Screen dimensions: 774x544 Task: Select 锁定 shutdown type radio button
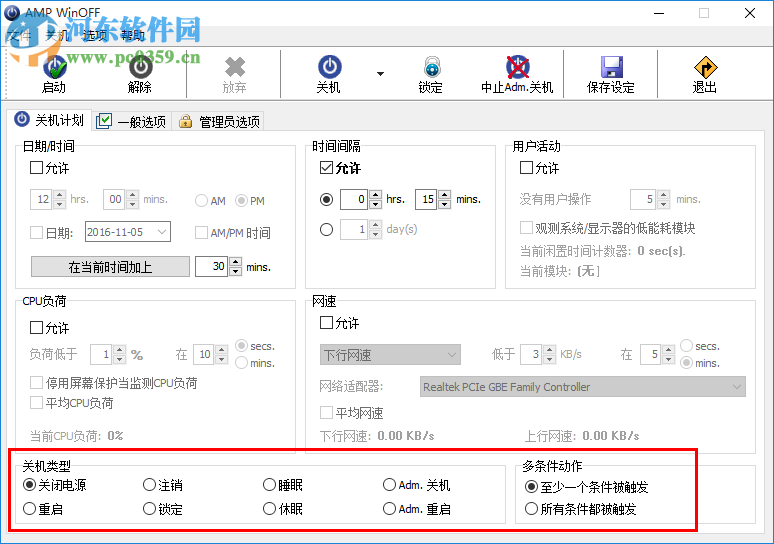[149, 508]
